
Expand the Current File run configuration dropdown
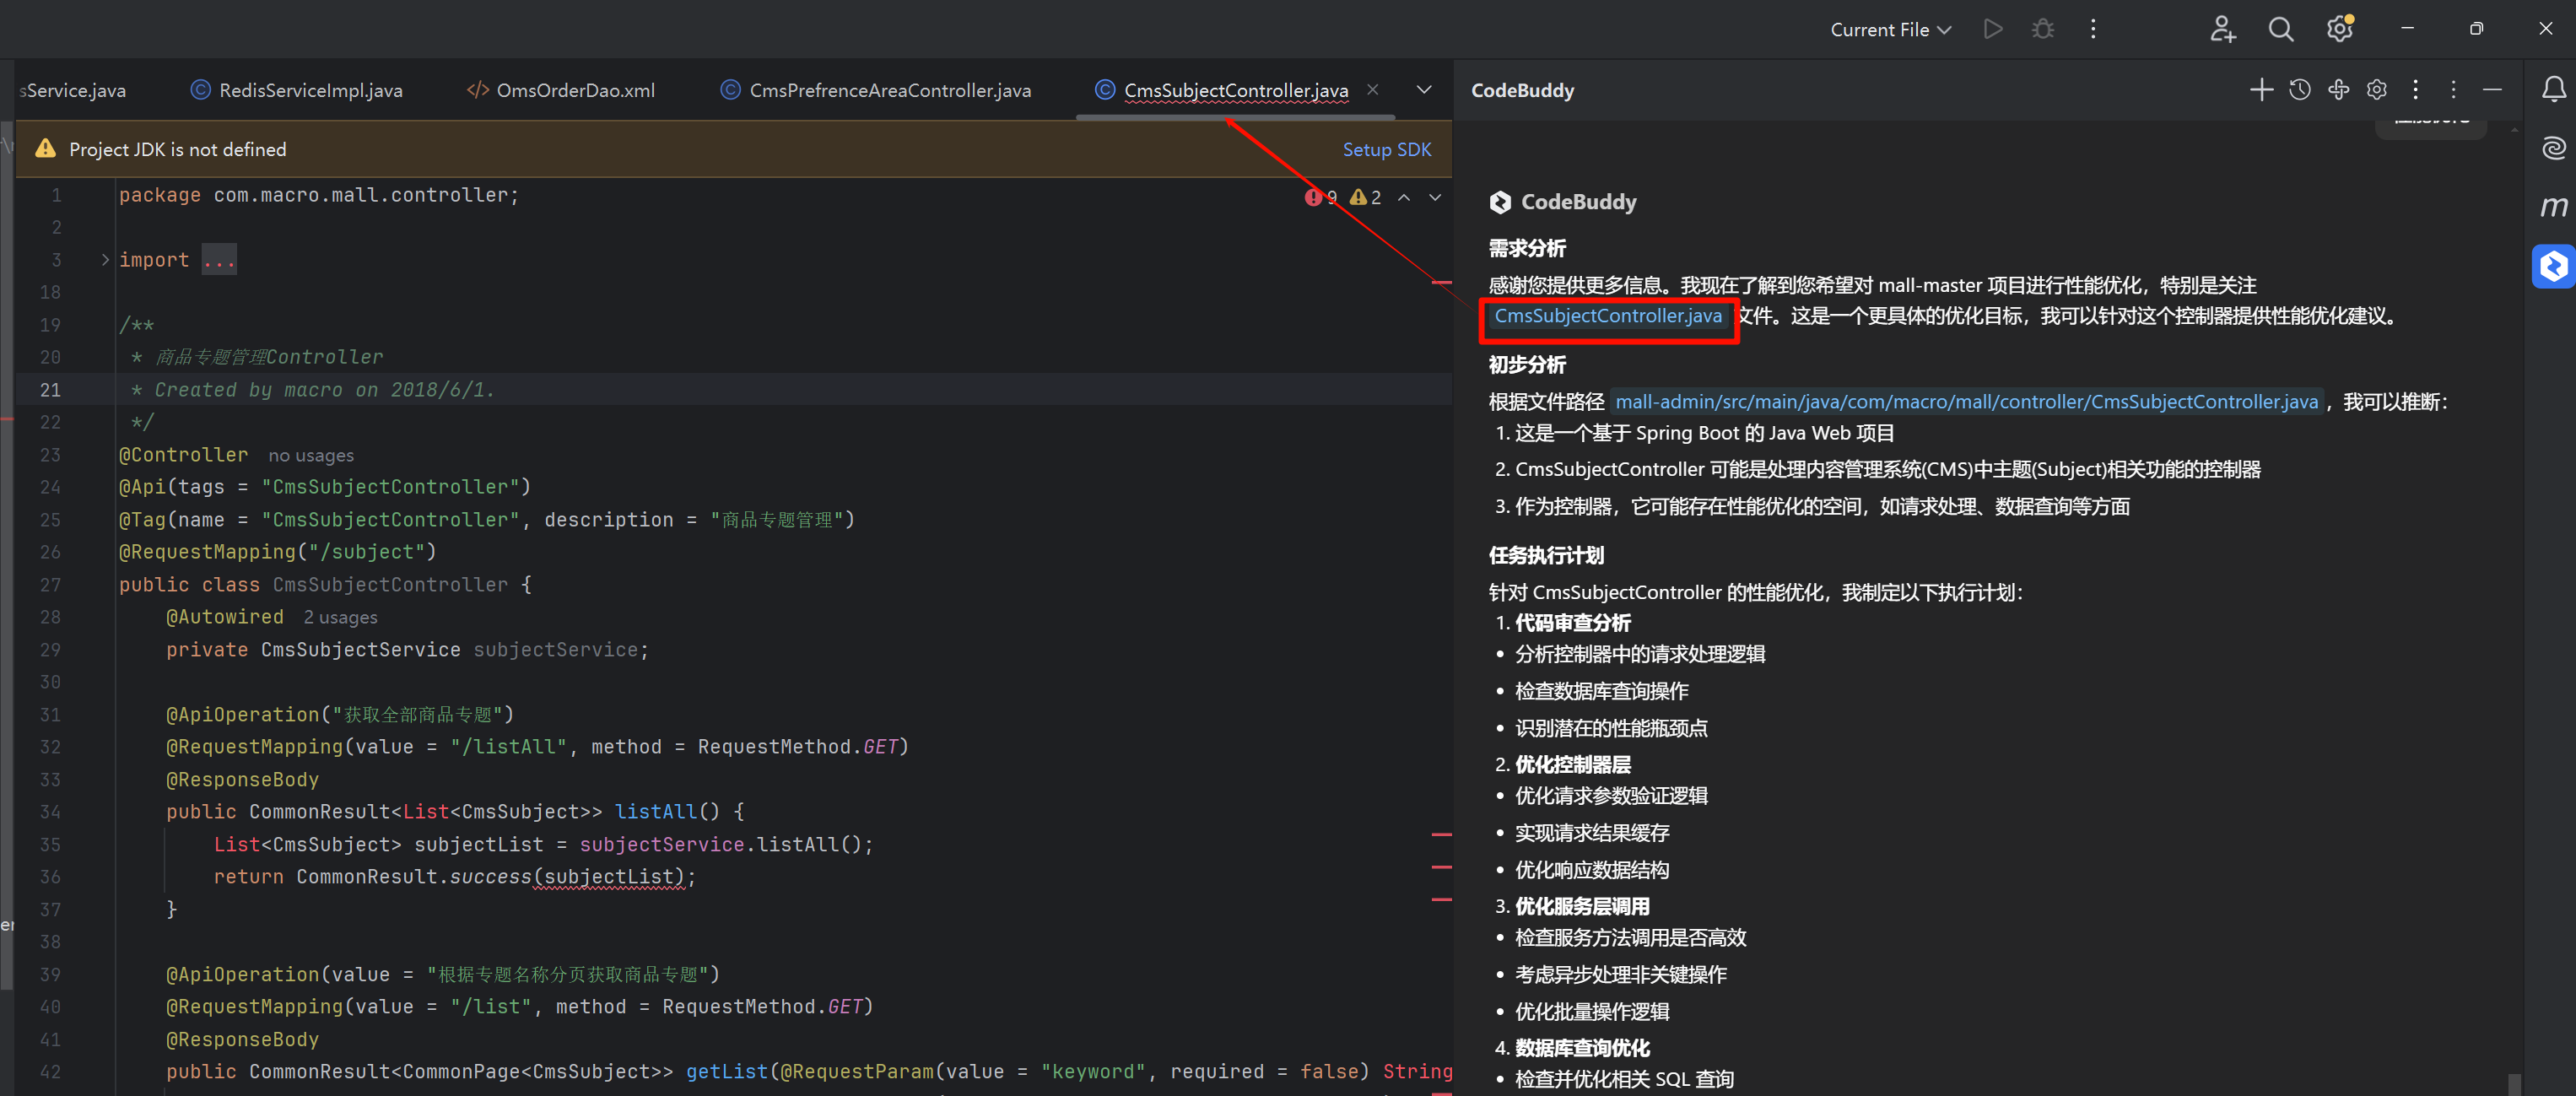[x=1890, y=30]
